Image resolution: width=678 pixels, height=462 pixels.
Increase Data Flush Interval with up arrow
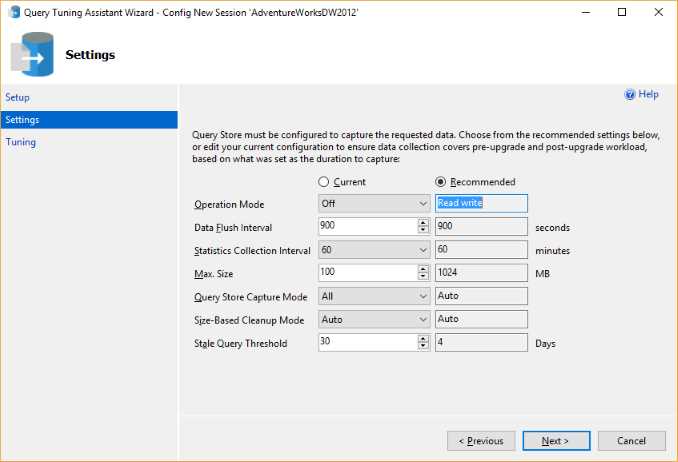click(x=423, y=222)
